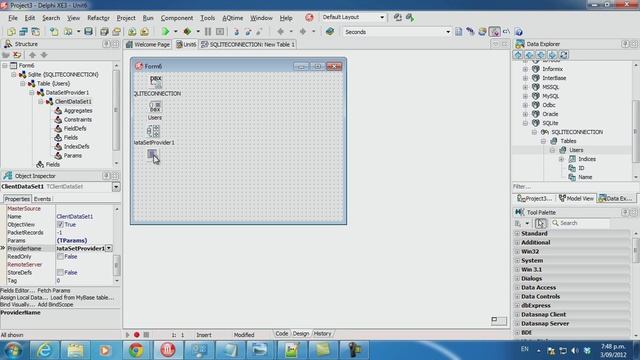Click the Add BindScope link
This screenshot has width=640, height=360.
point(56,304)
